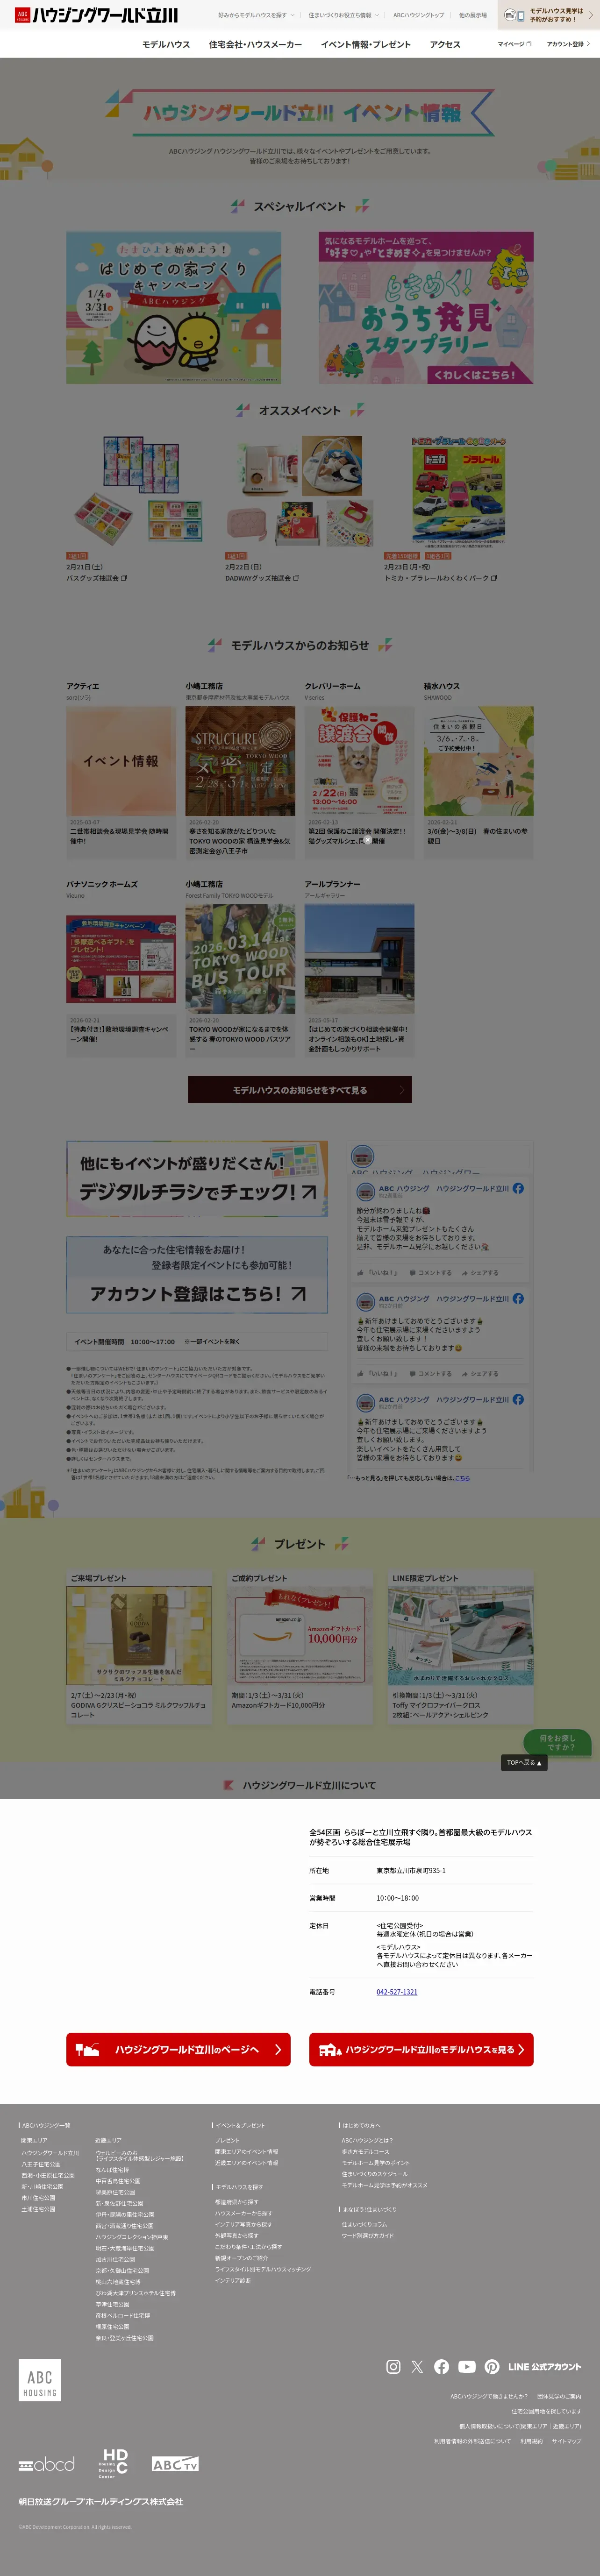Open the ご成約プレゼント Amazon gift card
600x2576 pixels.
pyautogui.click(x=300, y=1646)
